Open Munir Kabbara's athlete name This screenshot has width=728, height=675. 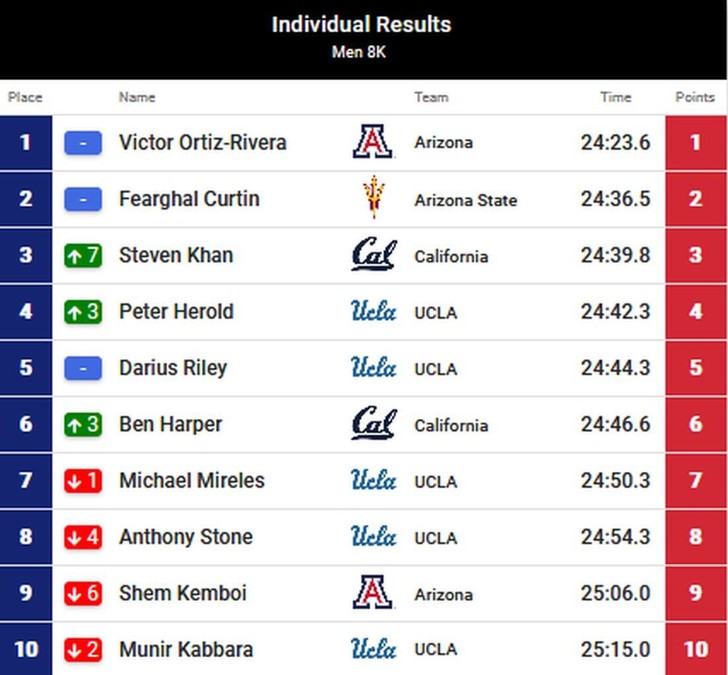pos(186,649)
